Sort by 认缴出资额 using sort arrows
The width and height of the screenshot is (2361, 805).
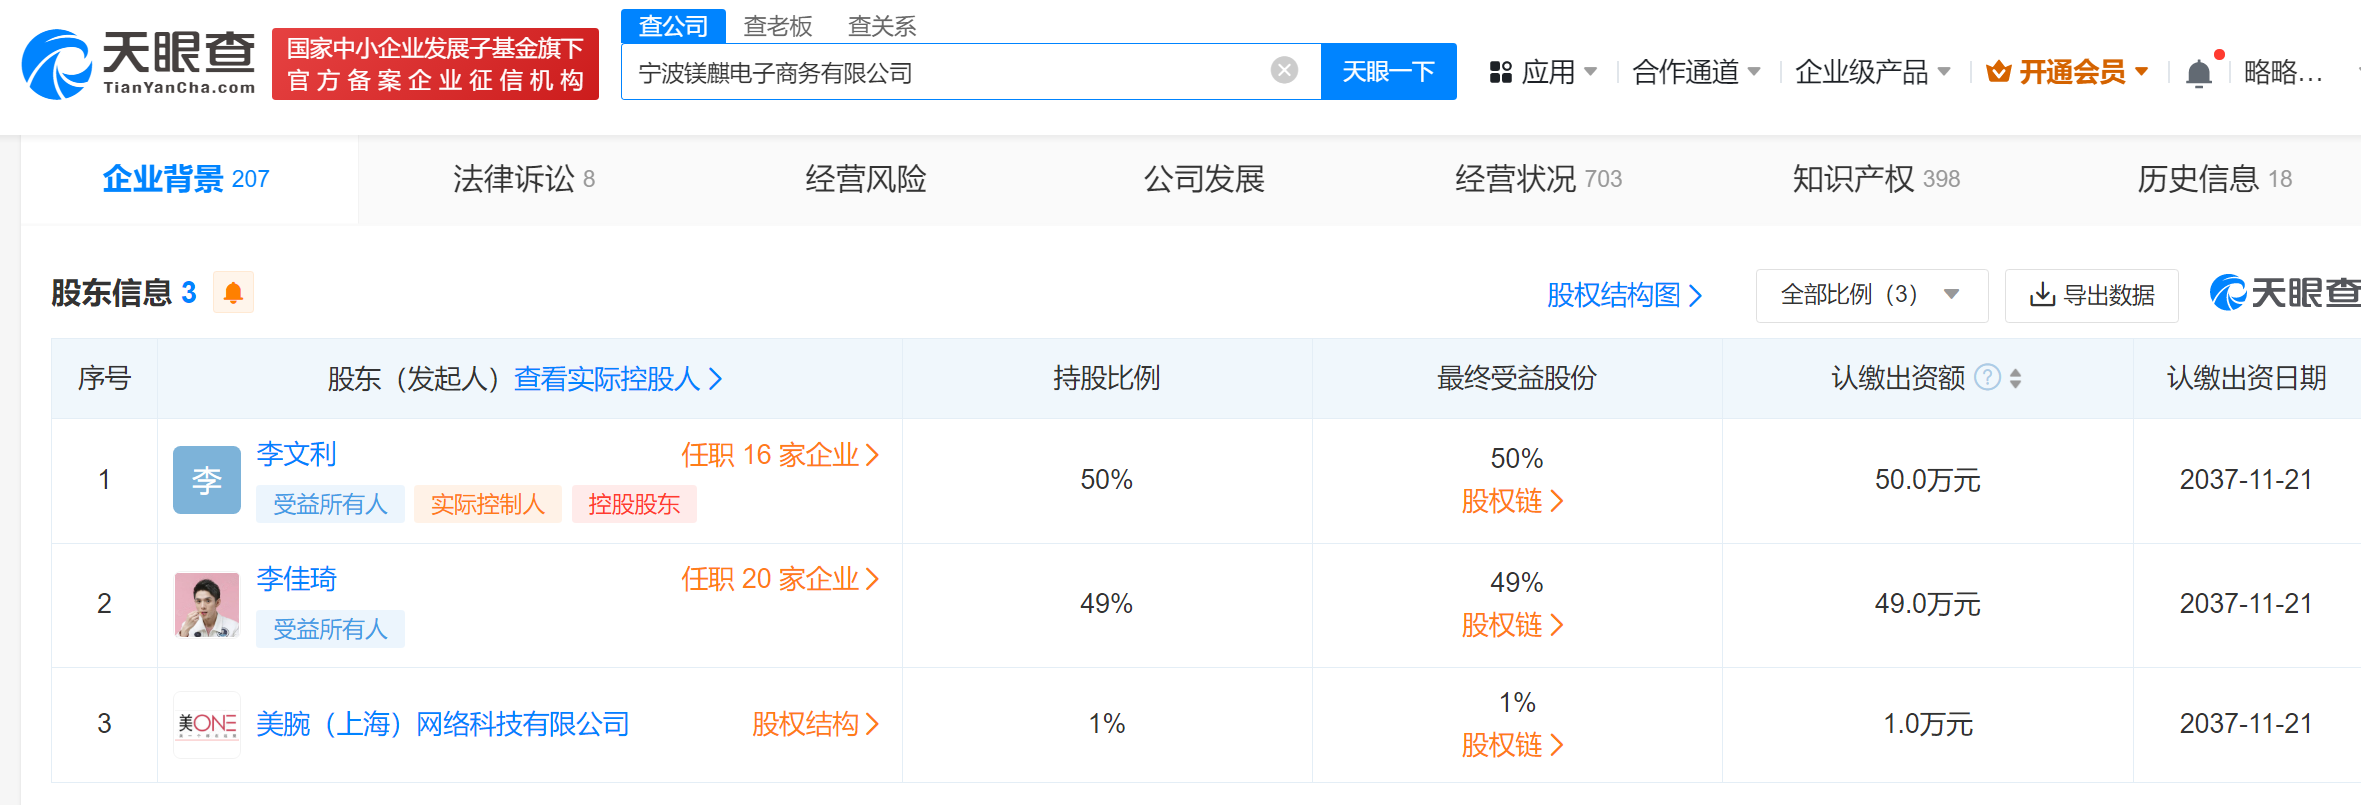pyautogui.click(x=2015, y=378)
